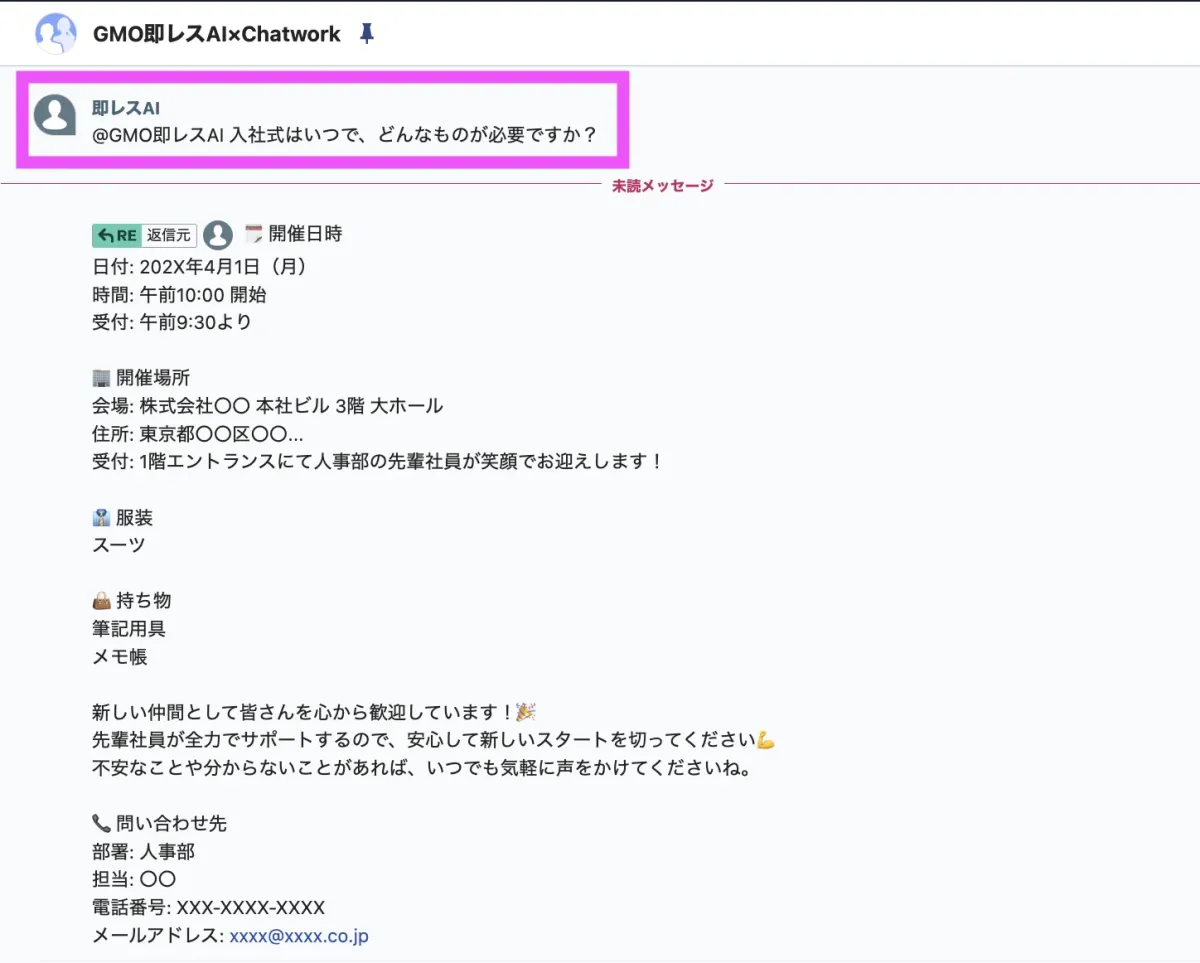The width and height of the screenshot is (1200, 963).
Task: Click the 日付: 202X年4月1日 date line
Action: pyautogui.click(x=199, y=267)
